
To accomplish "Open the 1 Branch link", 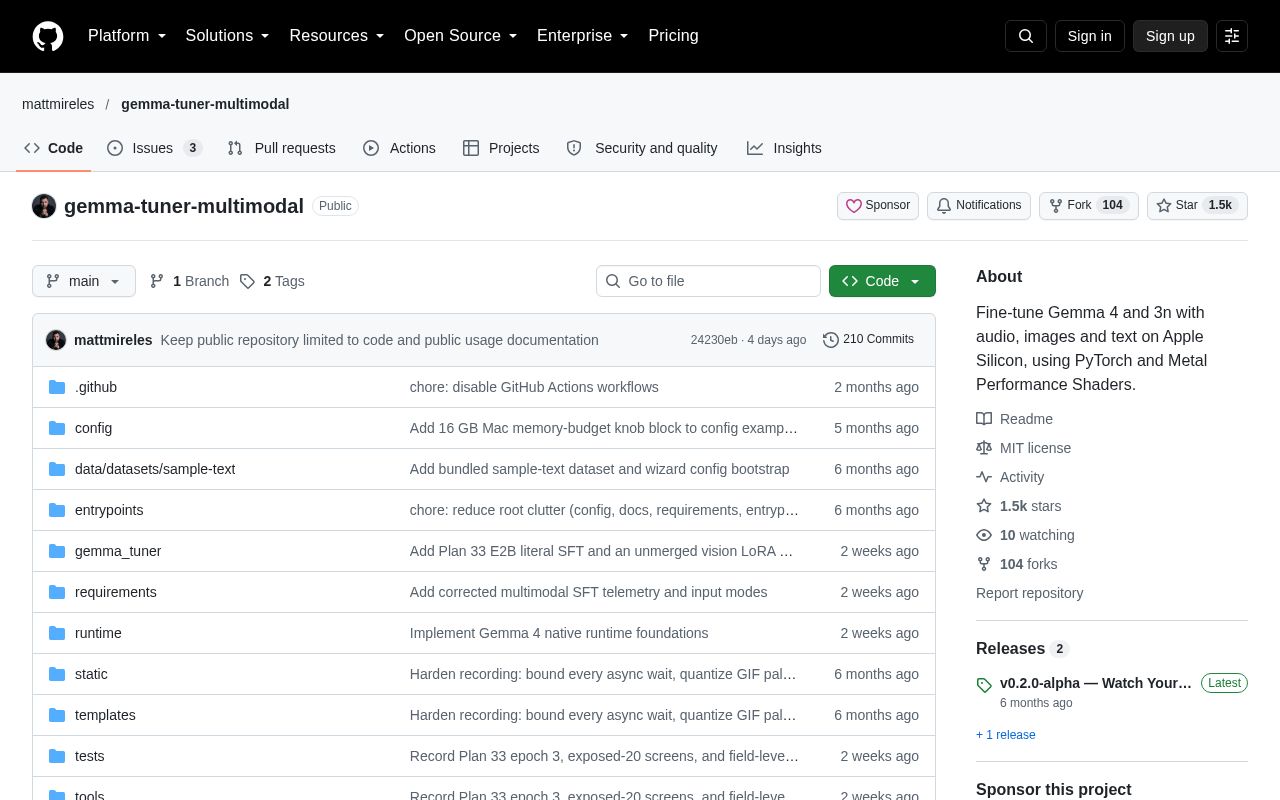I will coord(189,281).
